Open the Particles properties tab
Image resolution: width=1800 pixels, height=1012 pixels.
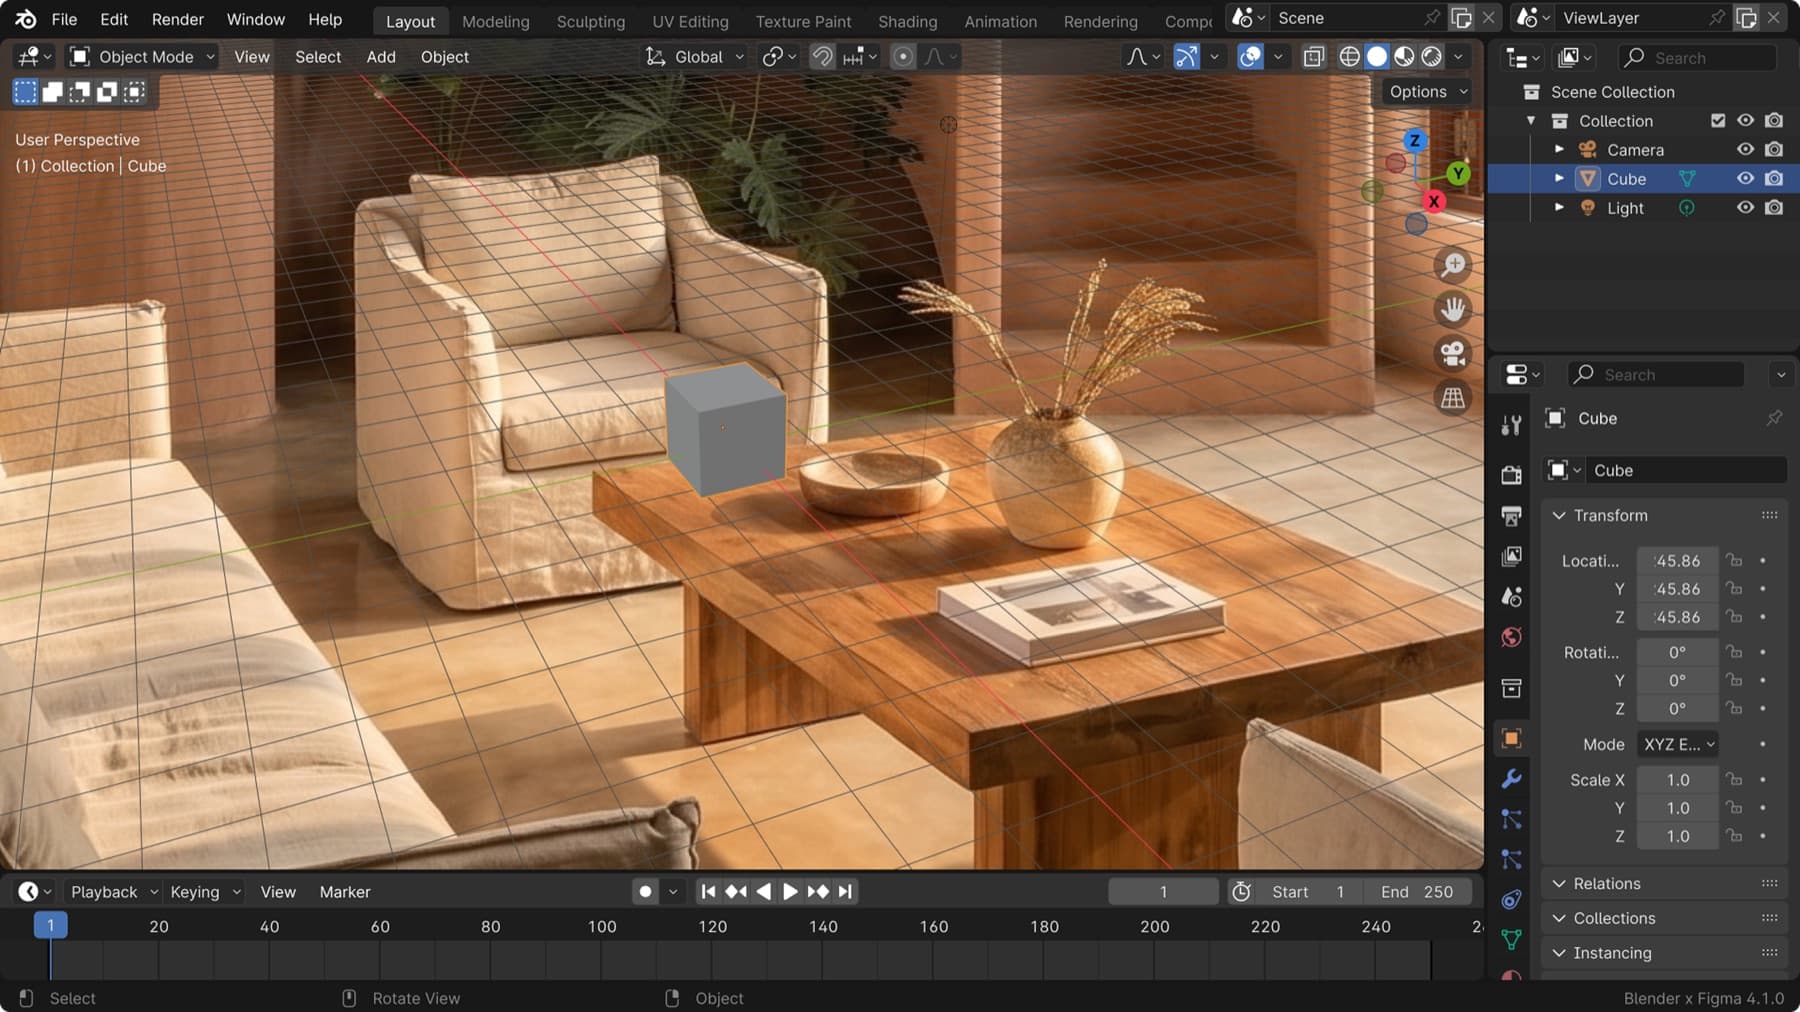pos(1511,819)
